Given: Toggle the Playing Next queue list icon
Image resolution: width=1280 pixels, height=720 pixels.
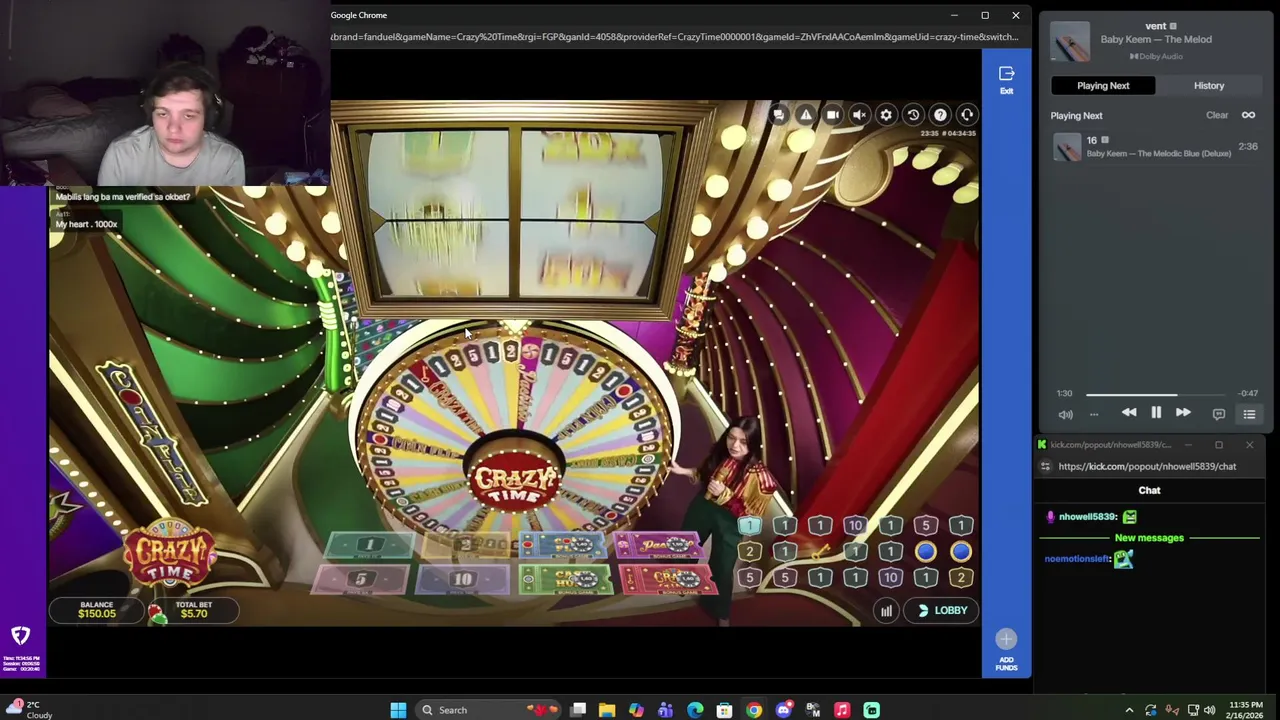Looking at the screenshot, I should [x=1249, y=414].
